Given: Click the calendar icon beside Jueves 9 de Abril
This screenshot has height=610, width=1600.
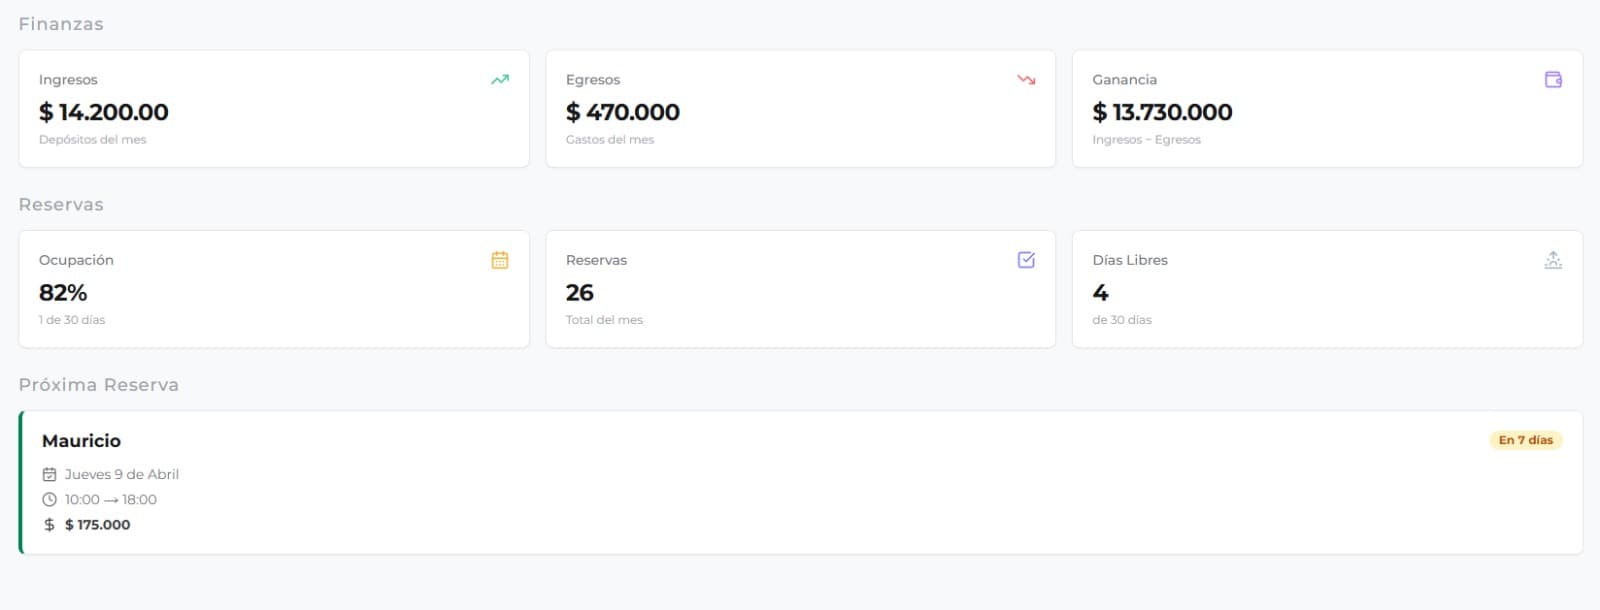Looking at the screenshot, I should pyautogui.click(x=50, y=475).
